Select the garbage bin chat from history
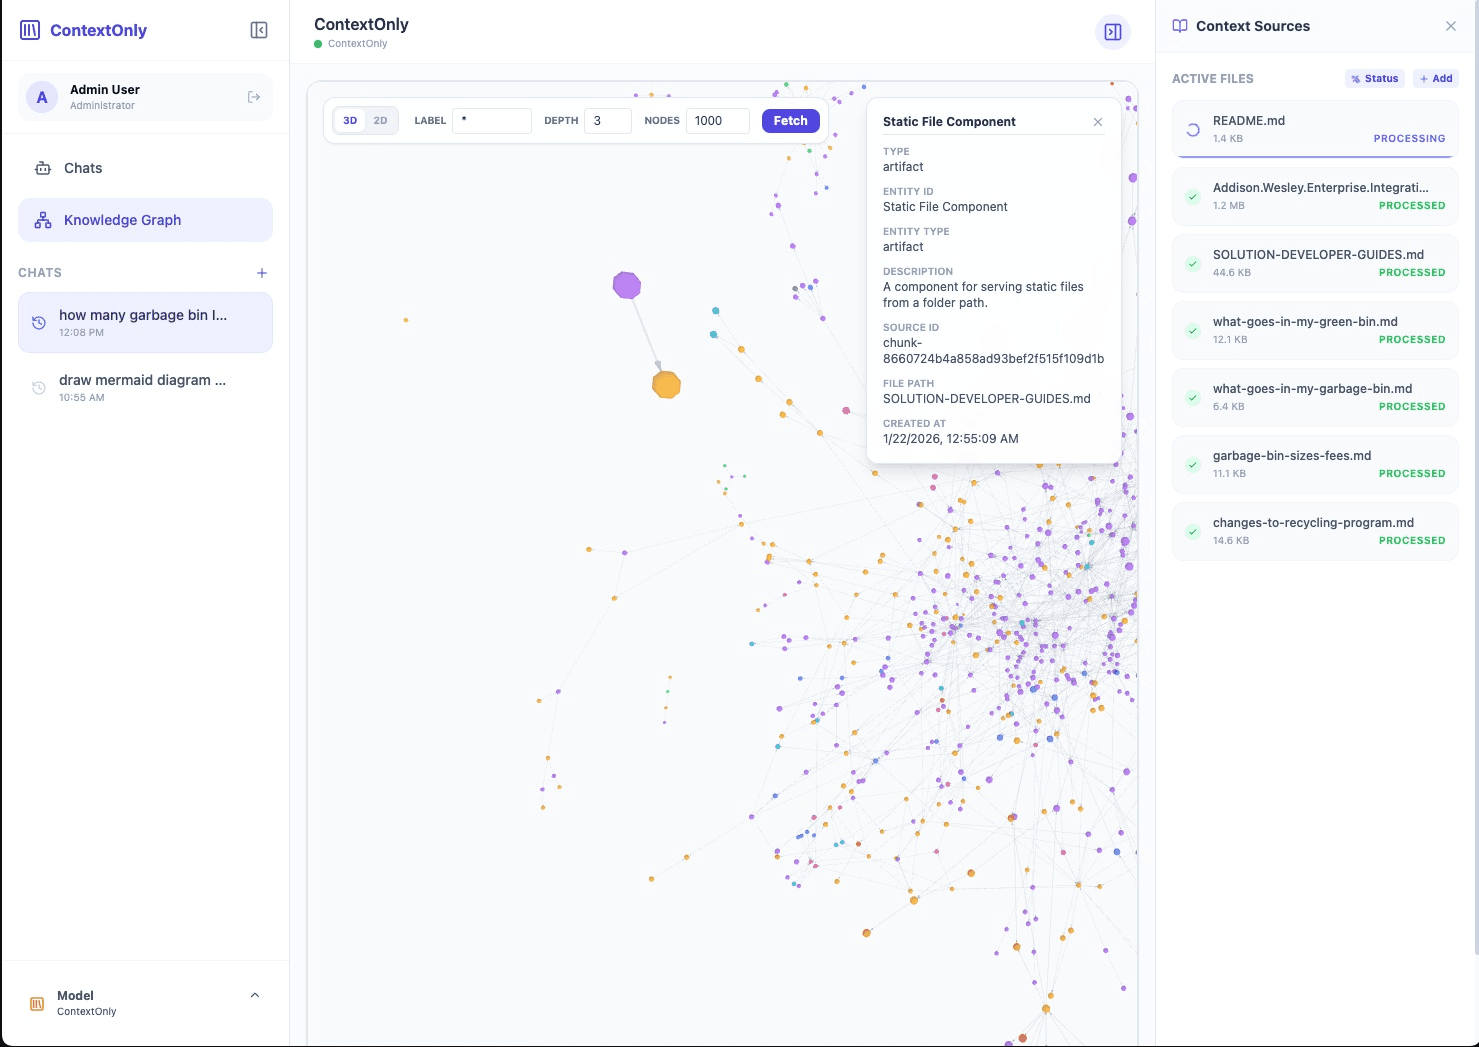 pos(145,322)
